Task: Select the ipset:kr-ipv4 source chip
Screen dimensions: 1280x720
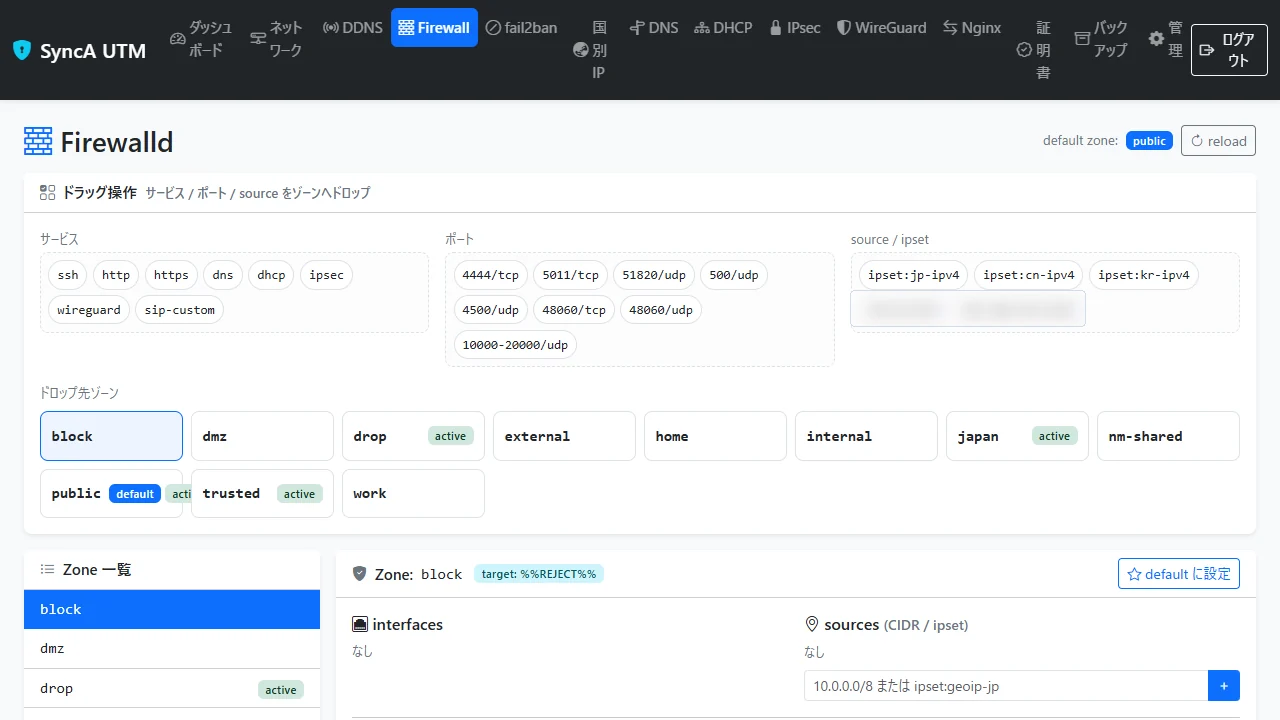Action: pyautogui.click(x=1144, y=275)
